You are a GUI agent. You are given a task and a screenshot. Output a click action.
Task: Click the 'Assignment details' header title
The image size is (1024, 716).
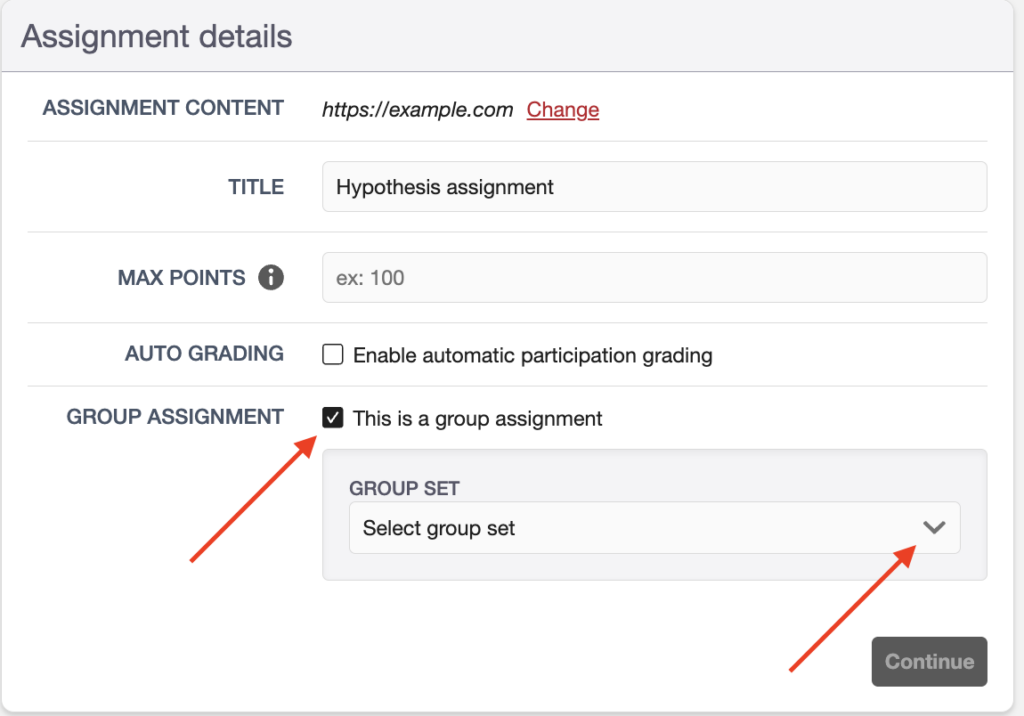157,37
